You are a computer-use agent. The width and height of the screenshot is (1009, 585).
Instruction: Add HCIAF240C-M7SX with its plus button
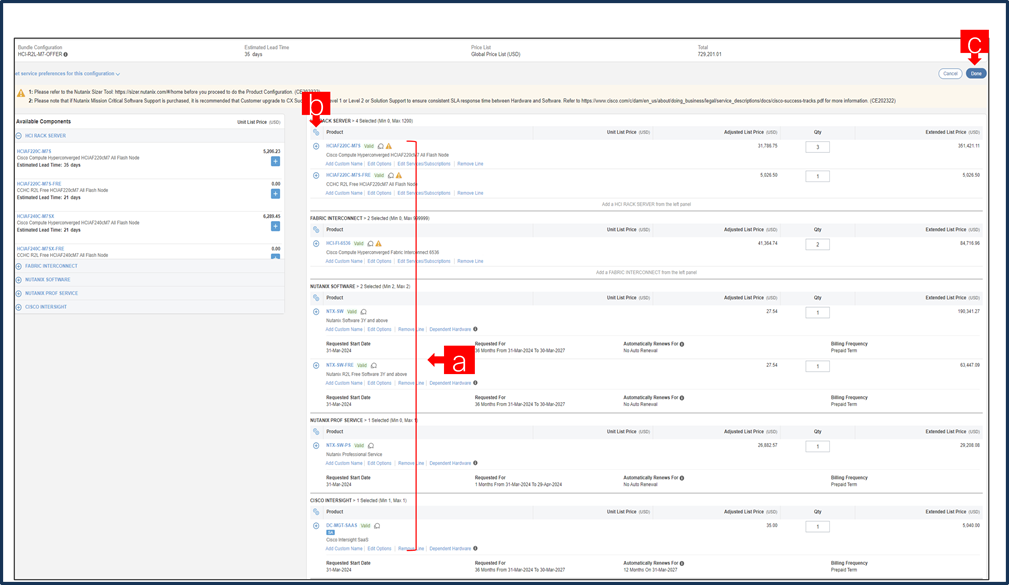point(275,227)
